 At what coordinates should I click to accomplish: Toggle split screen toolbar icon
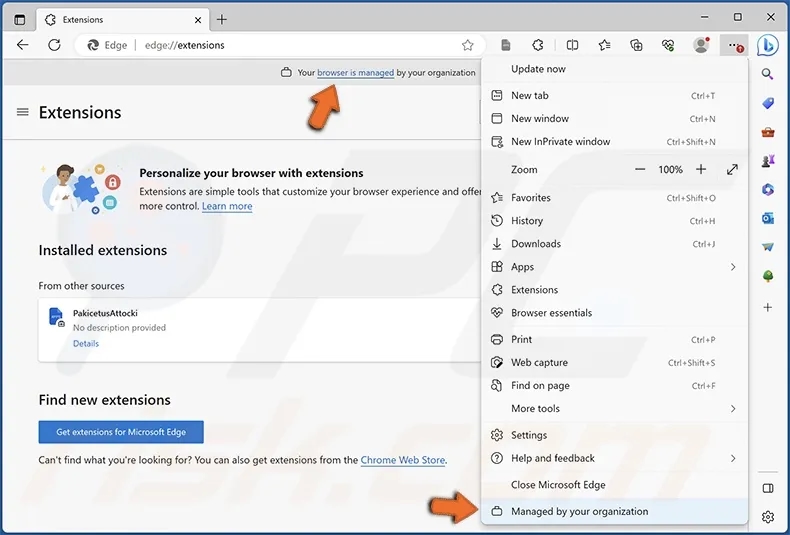click(572, 45)
